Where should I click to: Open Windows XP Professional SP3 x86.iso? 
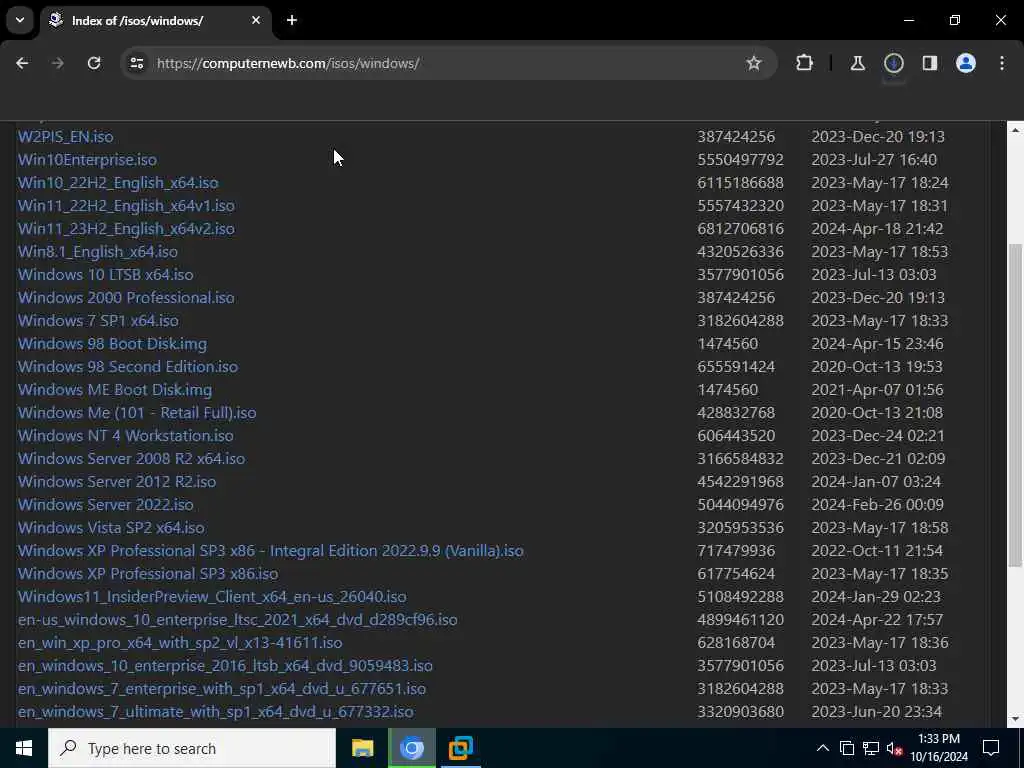(148, 573)
